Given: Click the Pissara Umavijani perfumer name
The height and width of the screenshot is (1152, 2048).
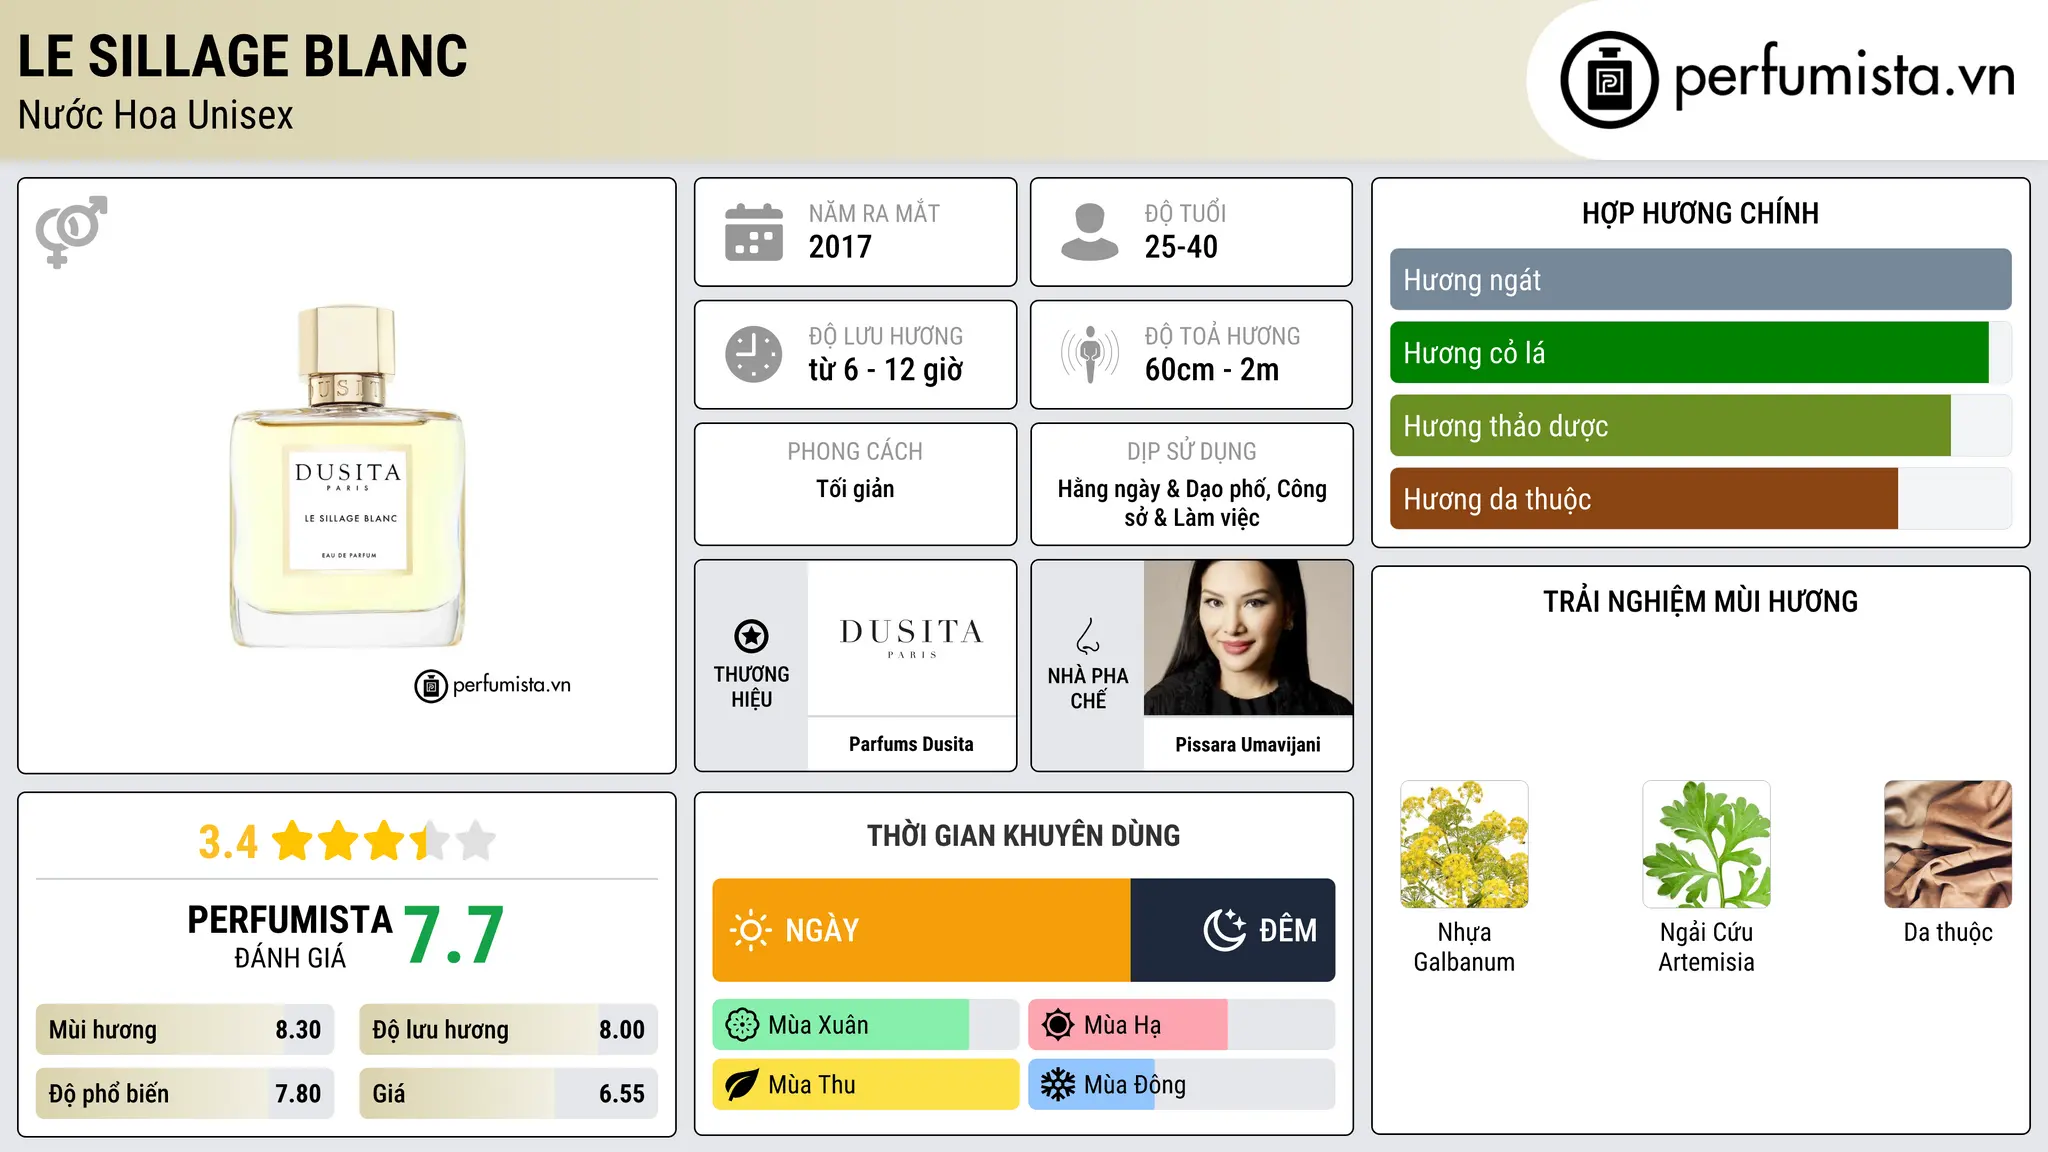Looking at the screenshot, I should click(x=1248, y=744).
